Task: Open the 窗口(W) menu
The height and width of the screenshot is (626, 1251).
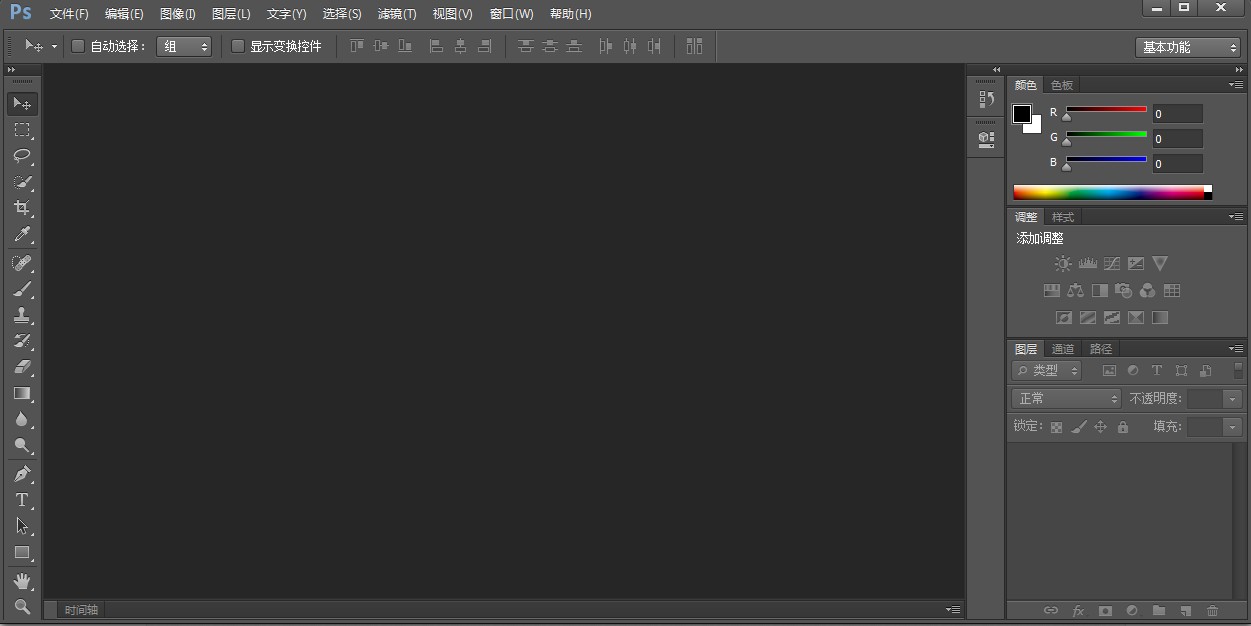Action: tap(512, 14)
